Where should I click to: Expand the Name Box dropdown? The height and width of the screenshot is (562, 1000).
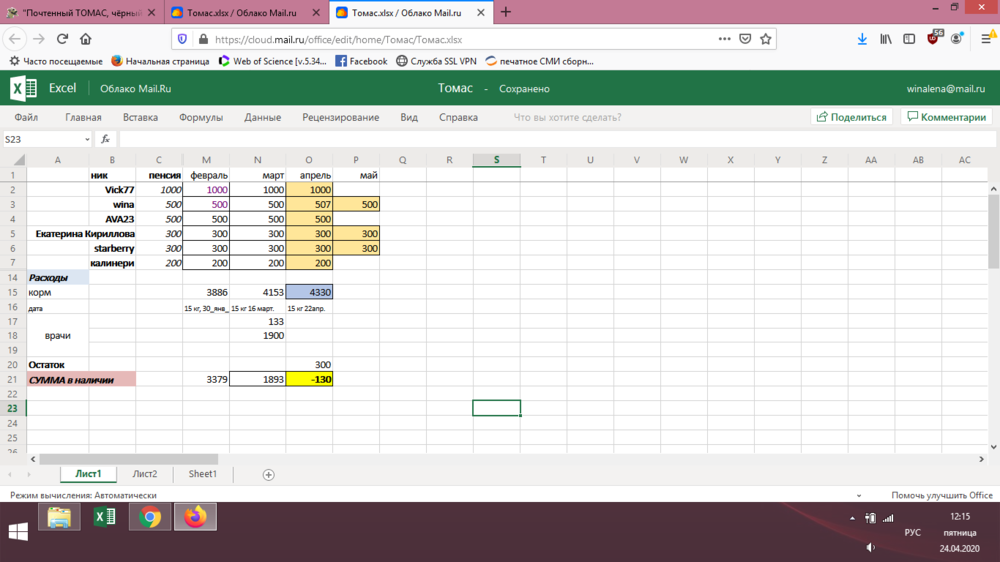click(87, 140)
